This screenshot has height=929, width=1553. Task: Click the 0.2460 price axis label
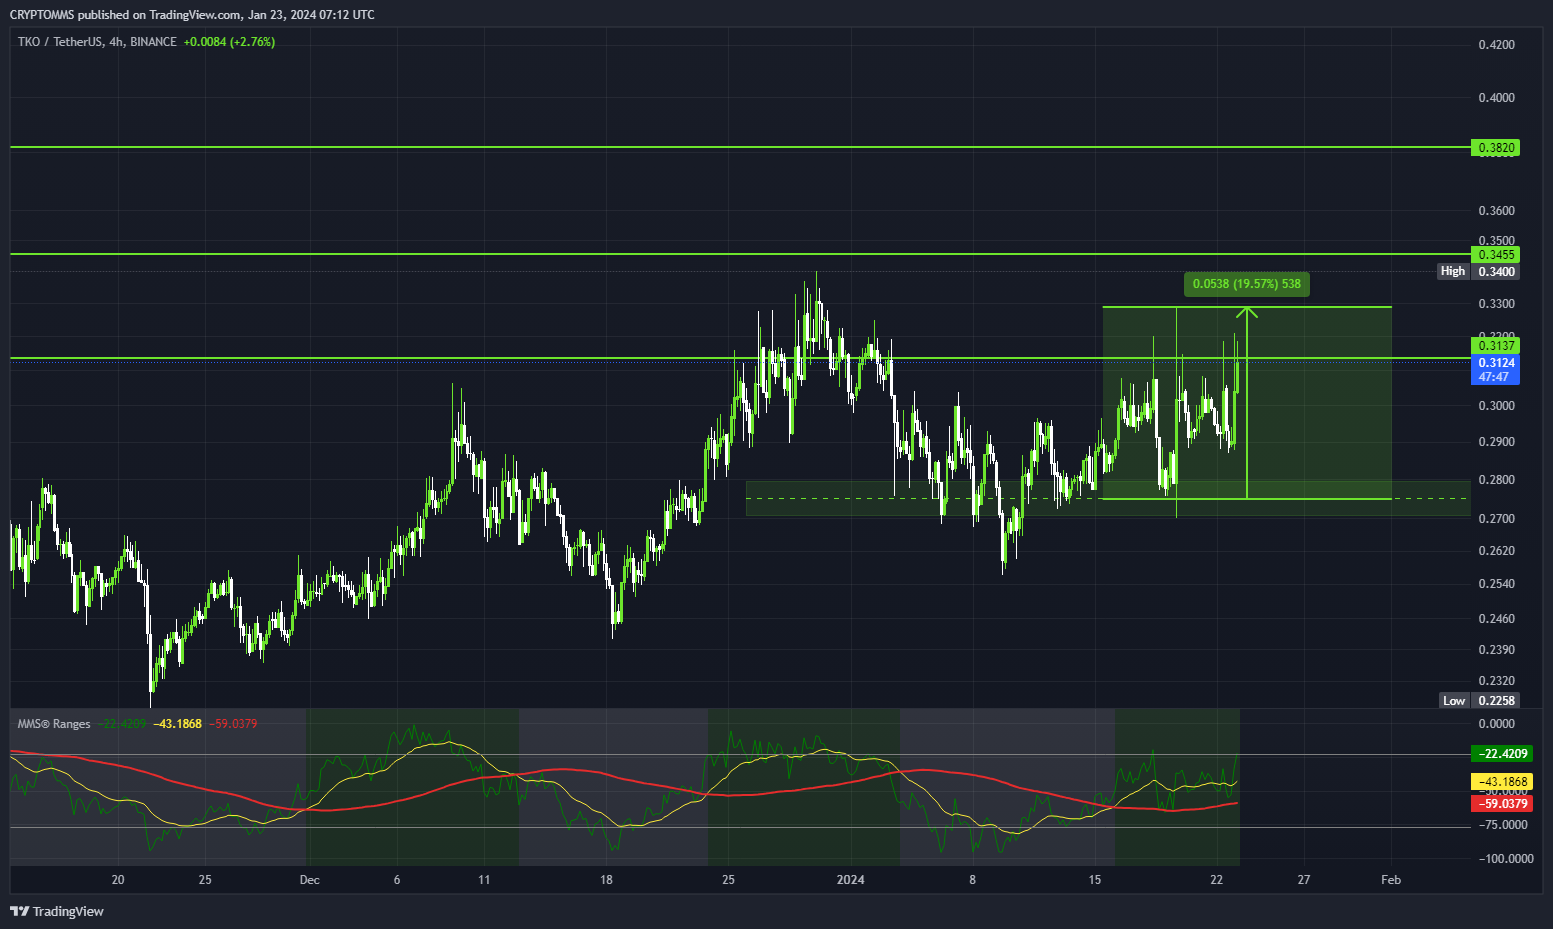[x=1496, y=619]
